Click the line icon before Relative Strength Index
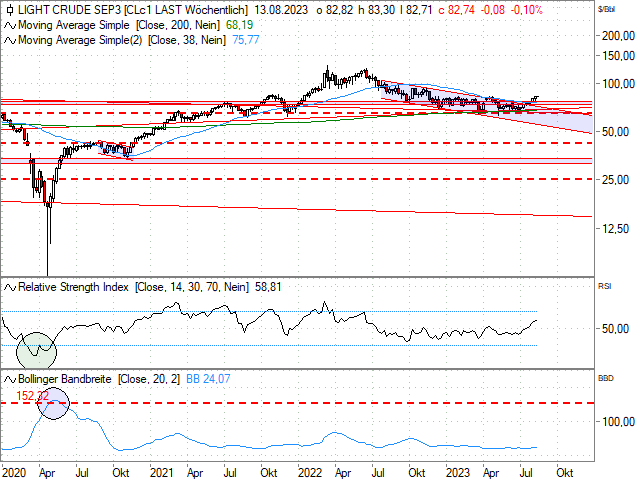This screenshot has height=480, width=640. tap(10, 288)
